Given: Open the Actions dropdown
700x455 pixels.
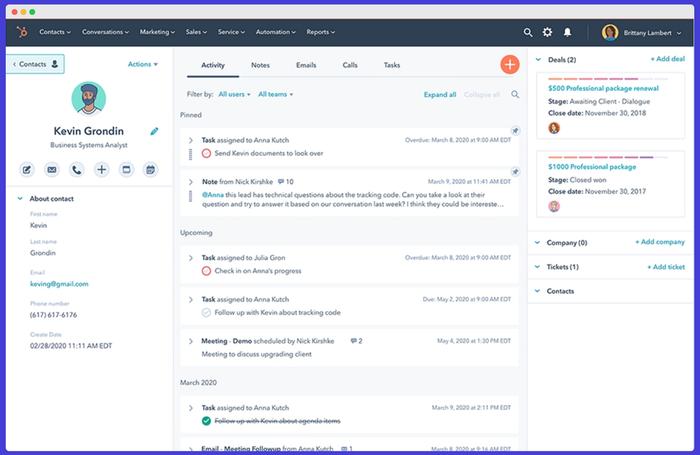Looking at the screenshot, I should (143, 64).
